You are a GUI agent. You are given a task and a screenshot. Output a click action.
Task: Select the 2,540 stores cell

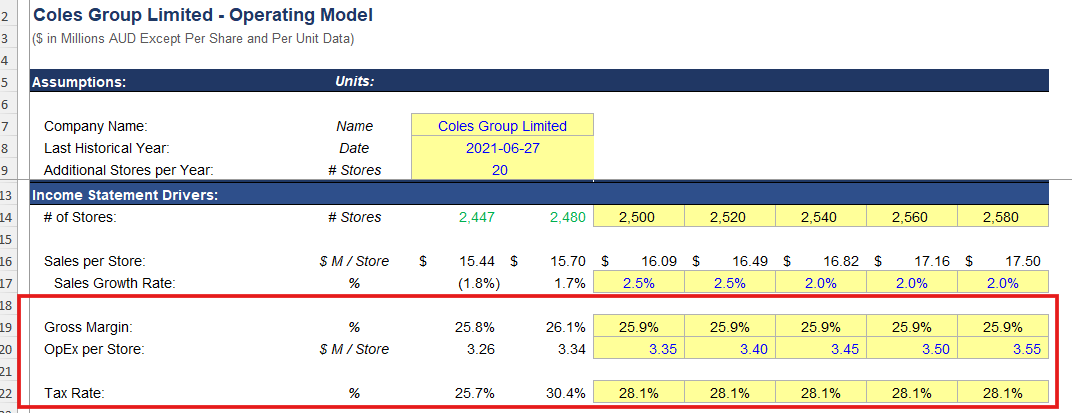point(820,217)
